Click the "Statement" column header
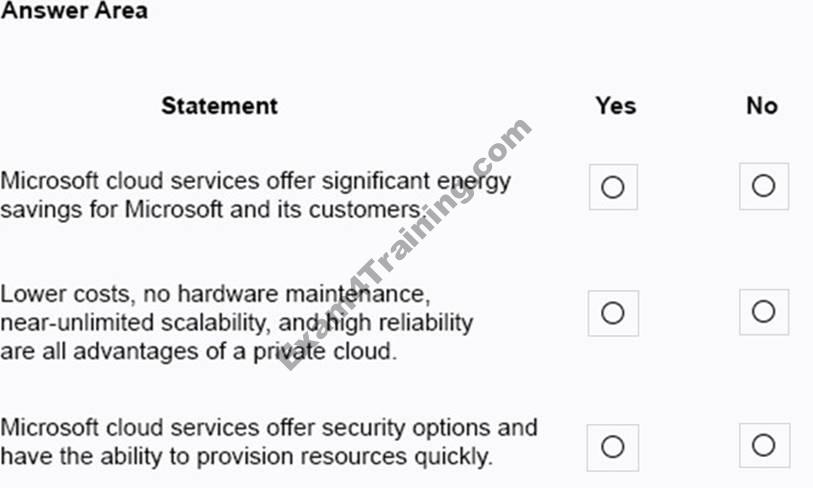This screenshot has width=813, height=488. (x=219, y=105)
